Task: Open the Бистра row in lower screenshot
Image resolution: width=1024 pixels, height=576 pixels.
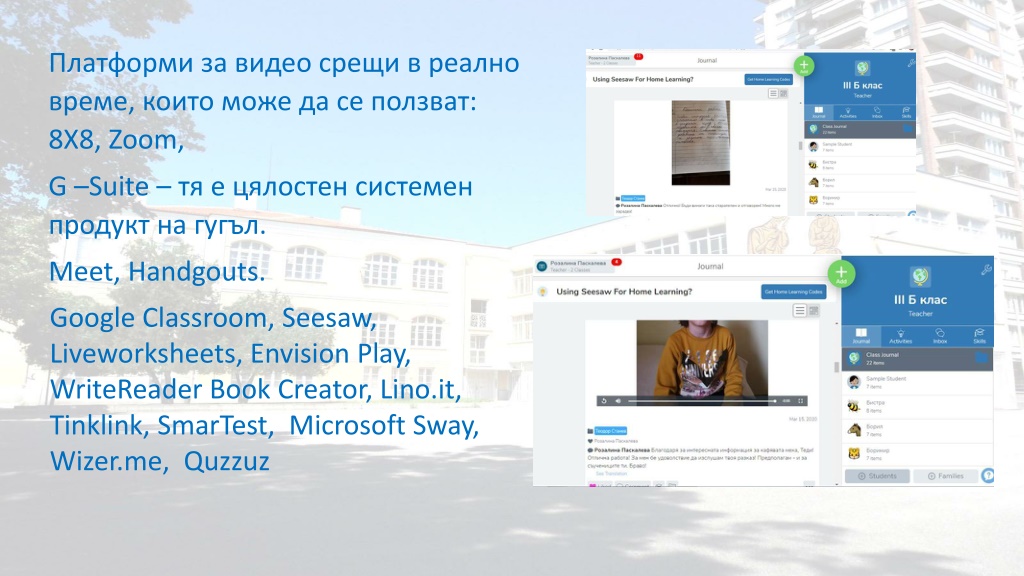Action: [x=918, y=407]
